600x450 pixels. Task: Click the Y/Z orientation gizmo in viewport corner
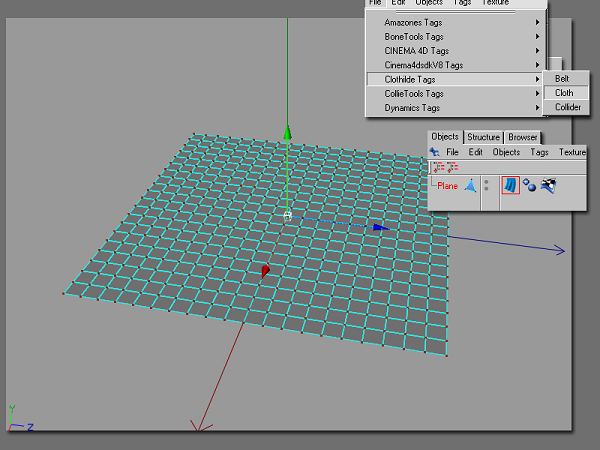click(x=20, y=417)
